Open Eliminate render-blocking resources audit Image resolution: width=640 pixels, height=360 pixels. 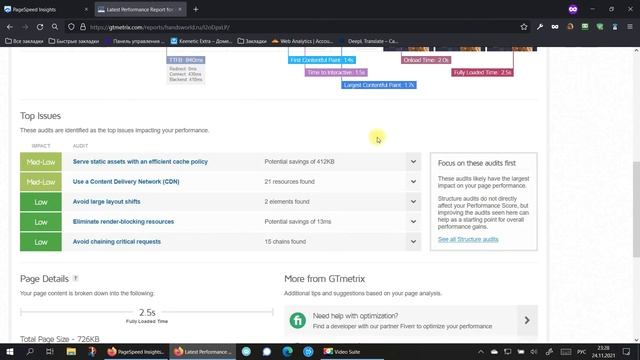tap(123, 222)
